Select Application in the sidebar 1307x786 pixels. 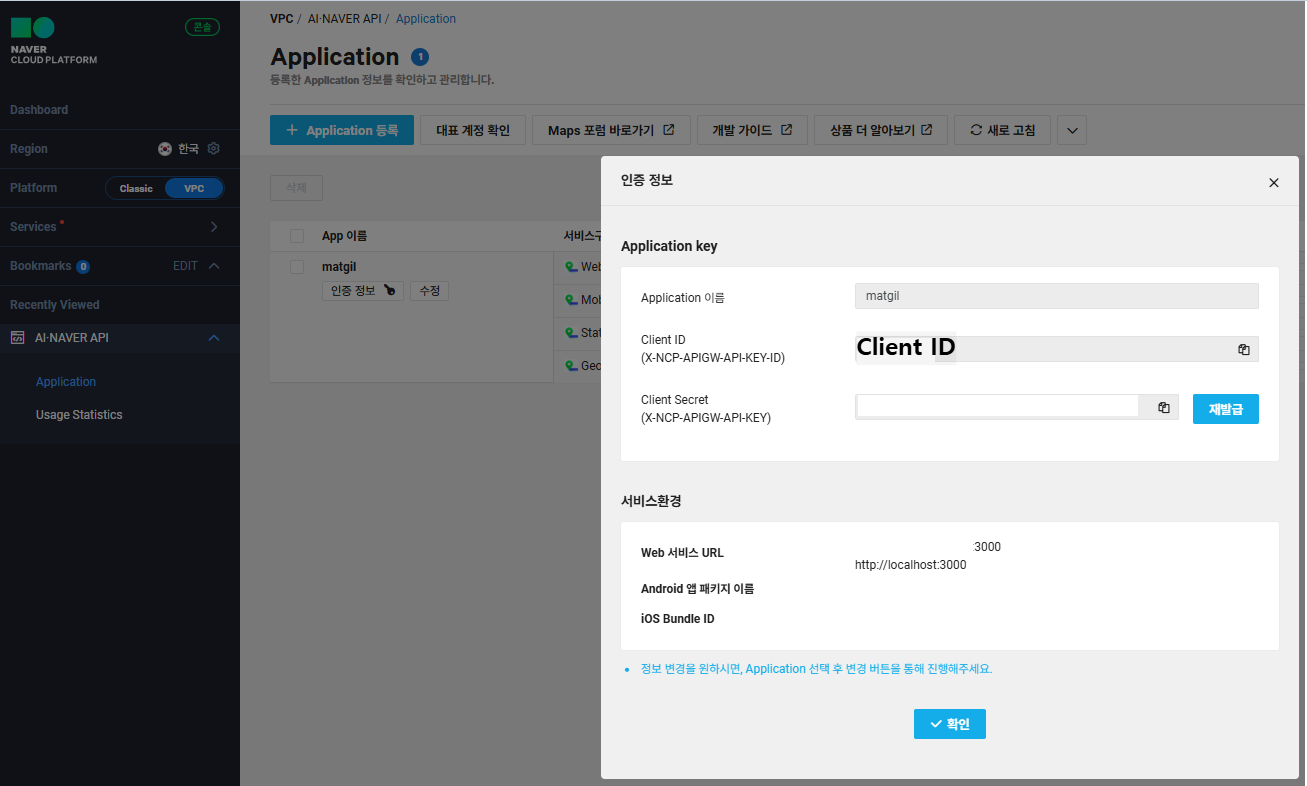pyautogui.click(x=66, y=382)
